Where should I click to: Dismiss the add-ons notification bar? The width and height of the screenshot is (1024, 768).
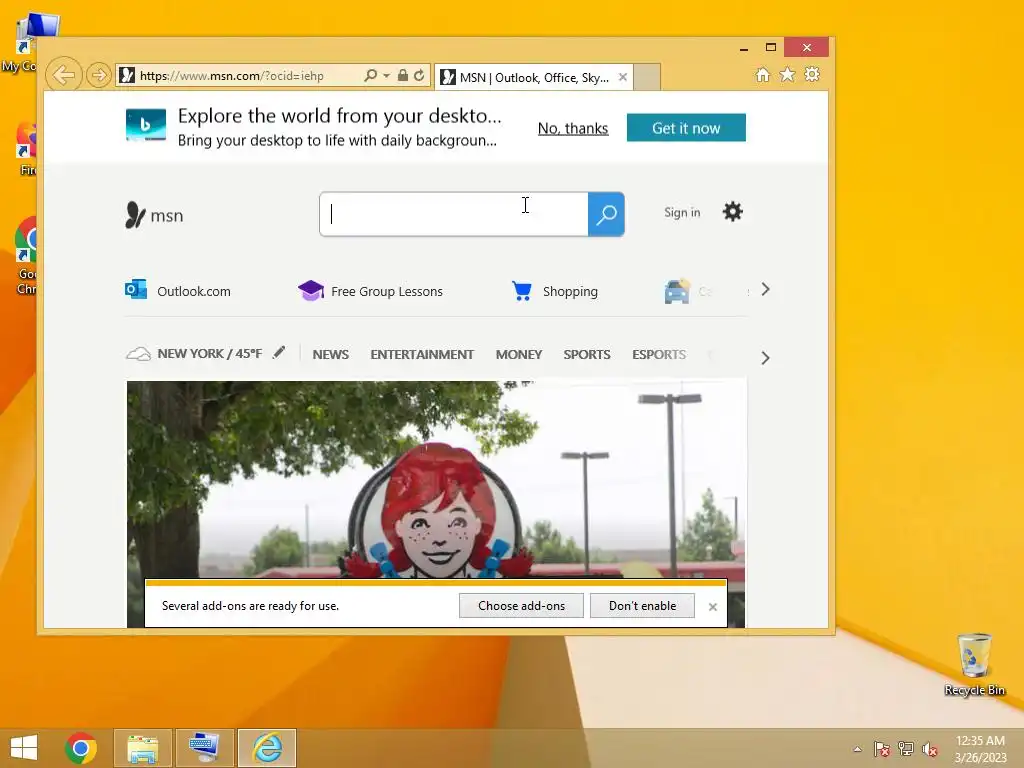[x=712, y=607]
